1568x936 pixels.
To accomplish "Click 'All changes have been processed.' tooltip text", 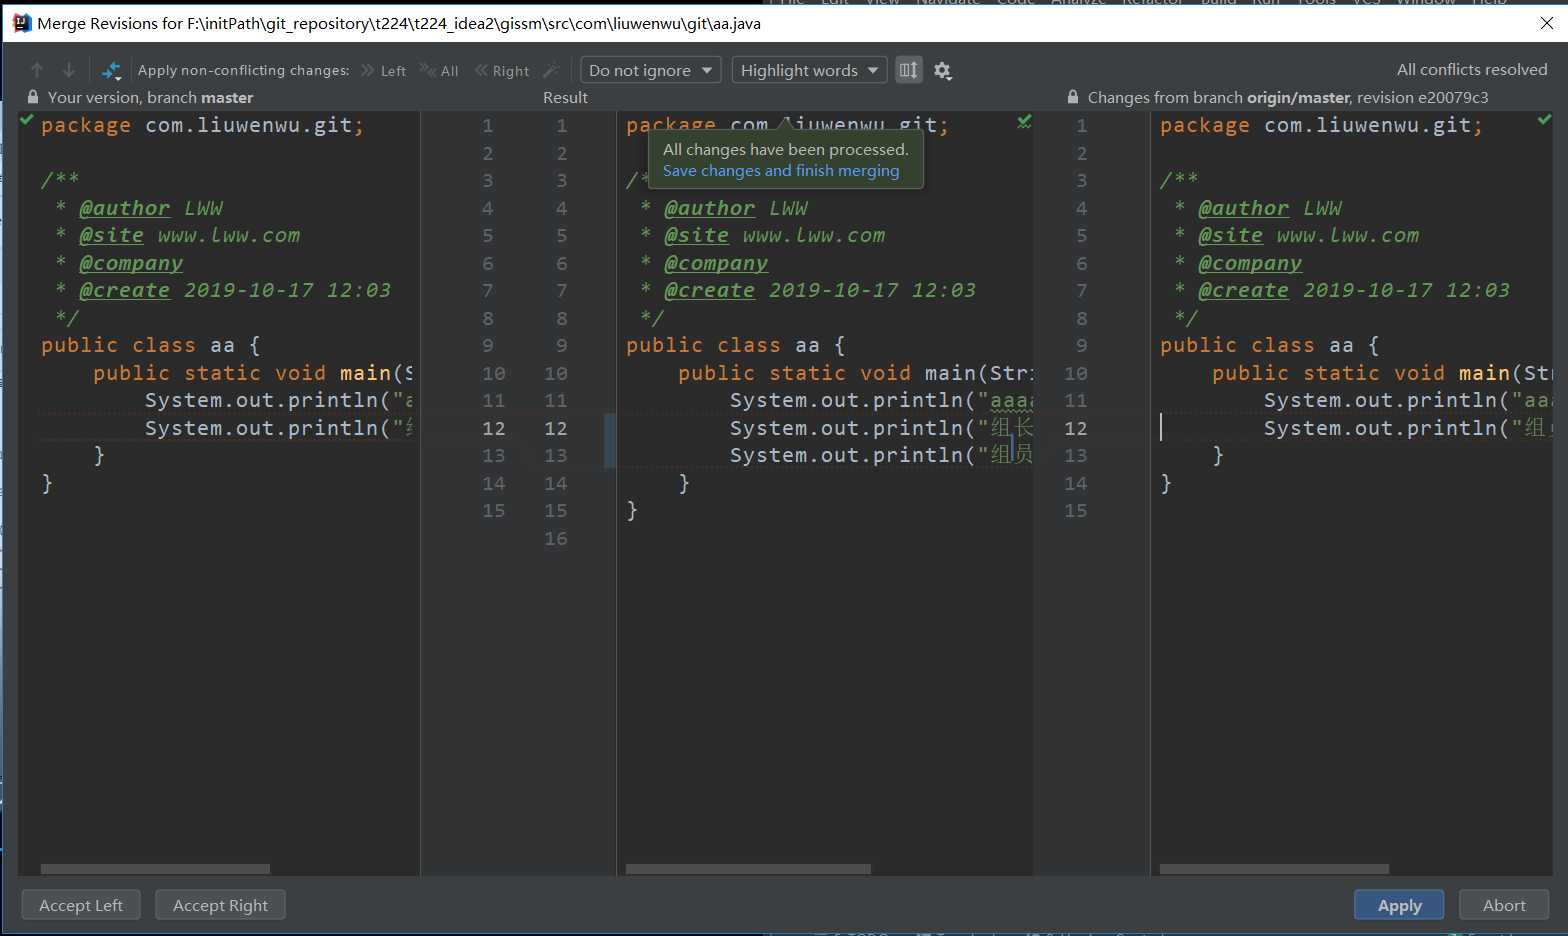I will 786,149.
